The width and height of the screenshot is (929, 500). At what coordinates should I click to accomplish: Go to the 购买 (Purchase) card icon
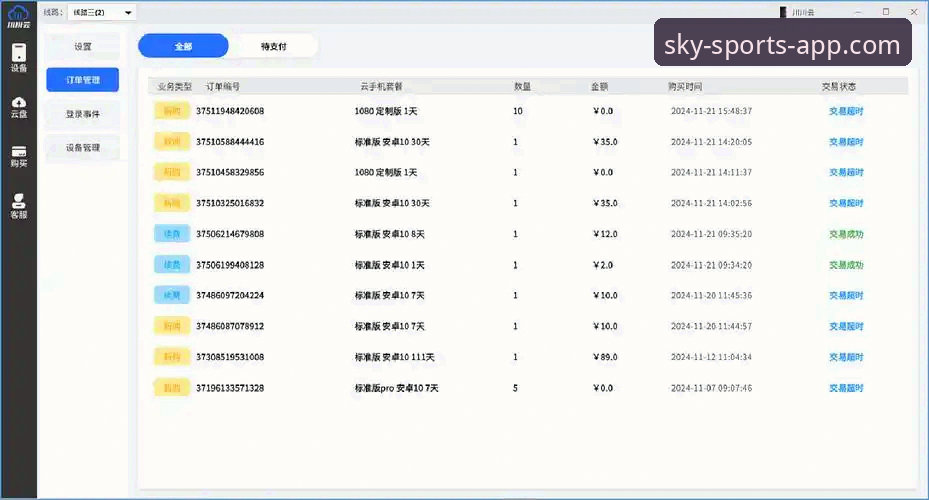pyautogui.click(x=19, y=155)
